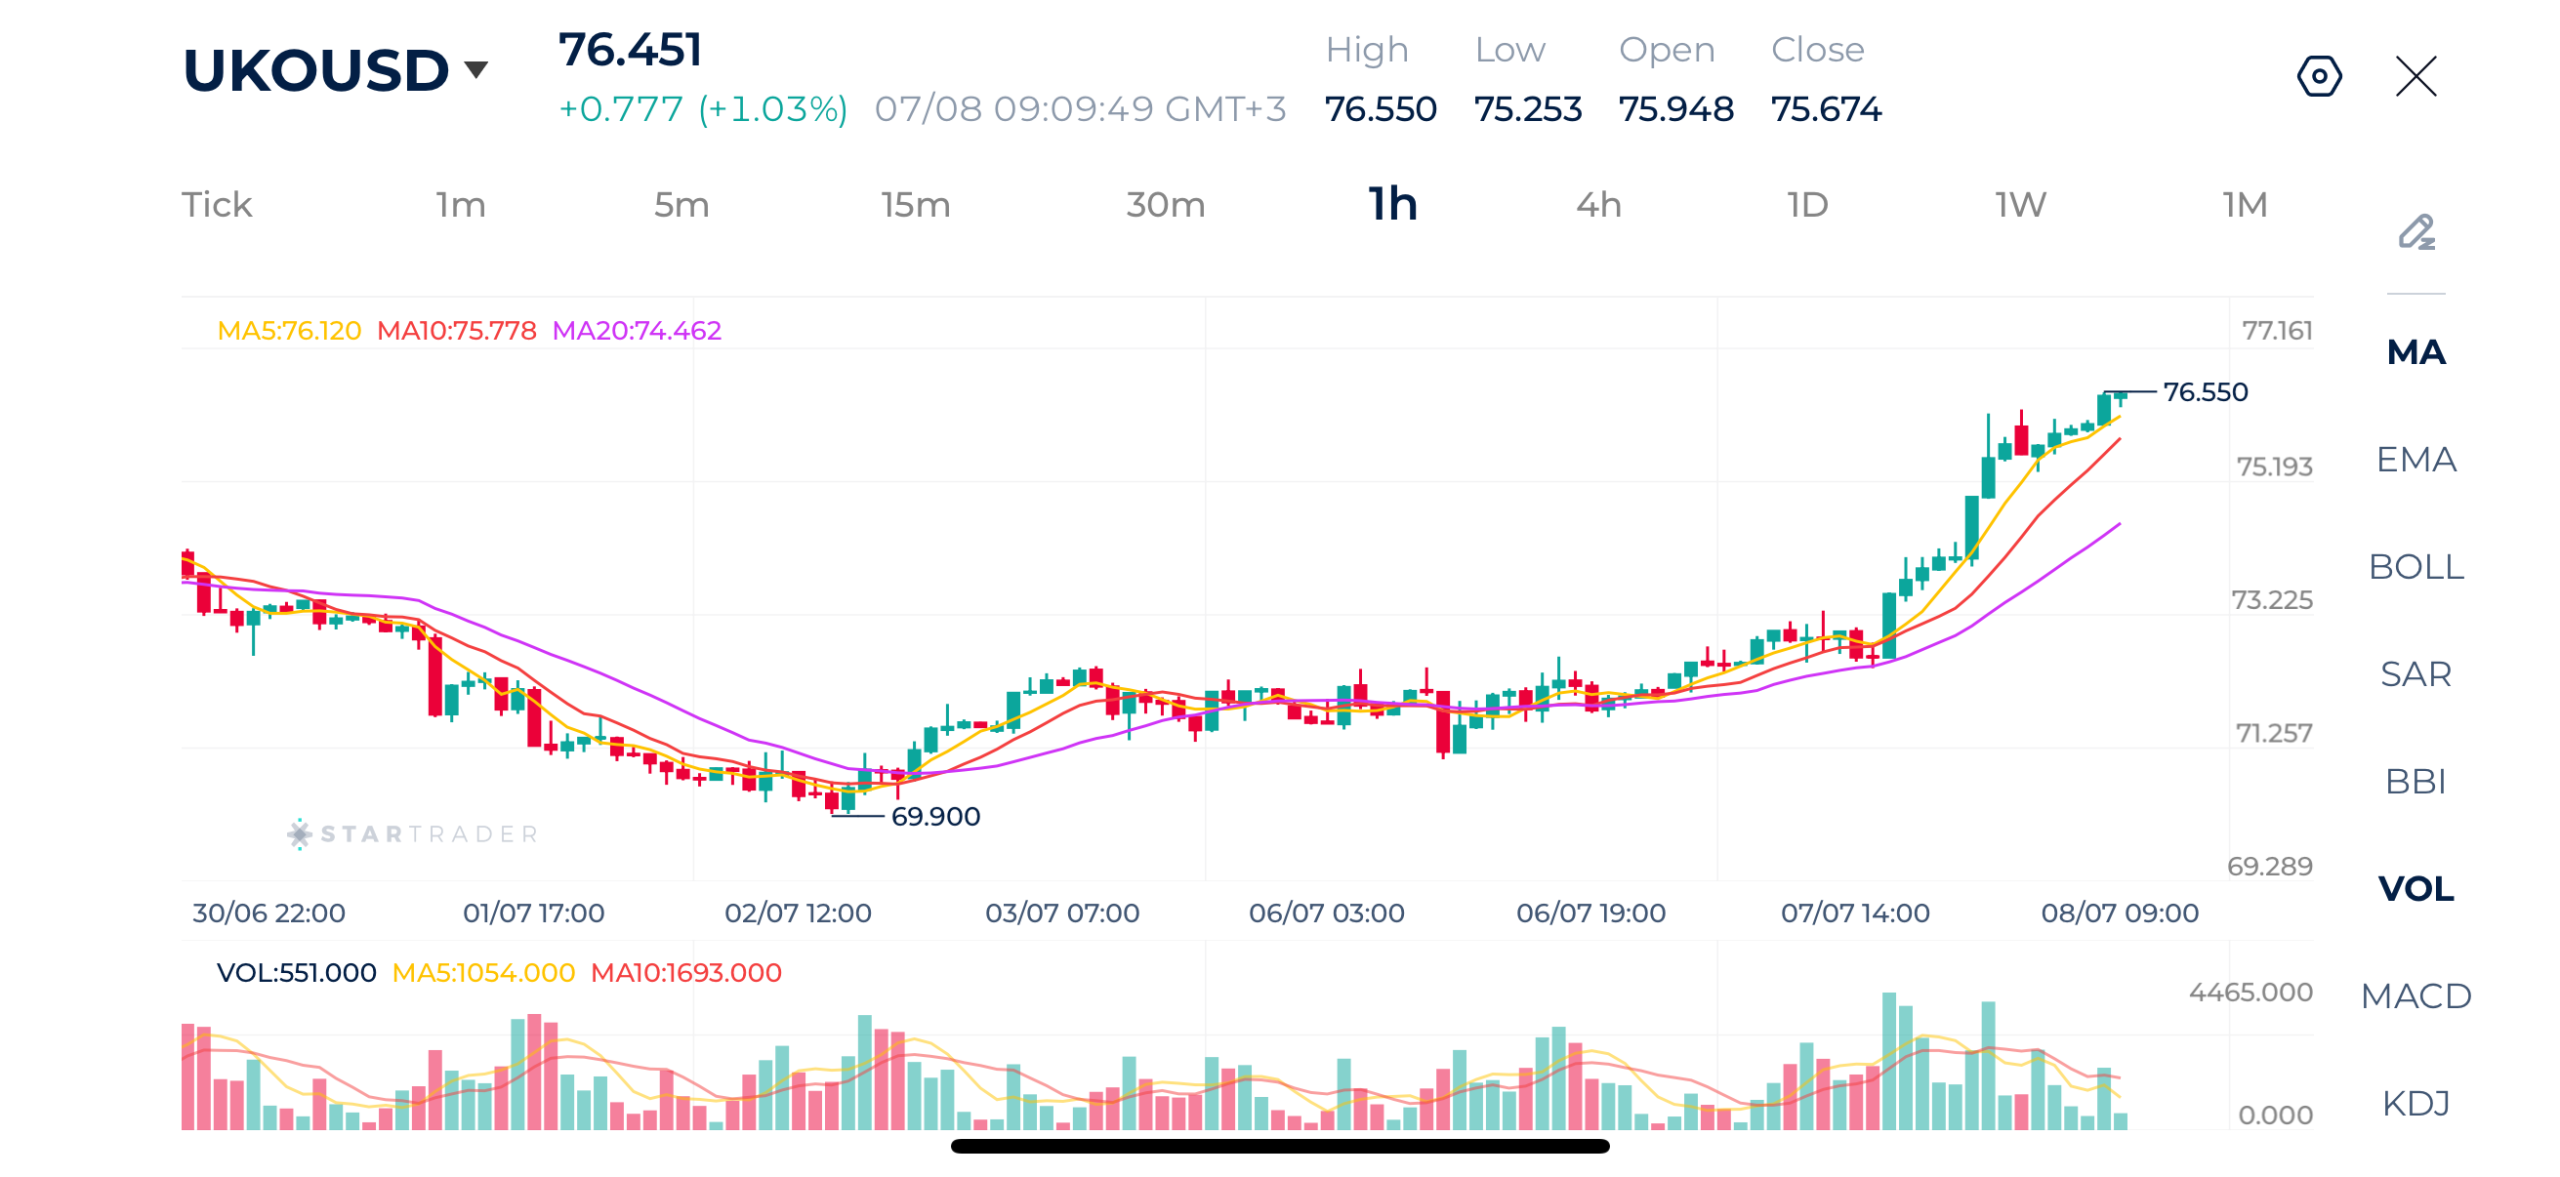This screenshot has height=1177, width=2560.
Task: Turn on the SAR indicator
Action: pyautogui.click(x=2415, y=673)
